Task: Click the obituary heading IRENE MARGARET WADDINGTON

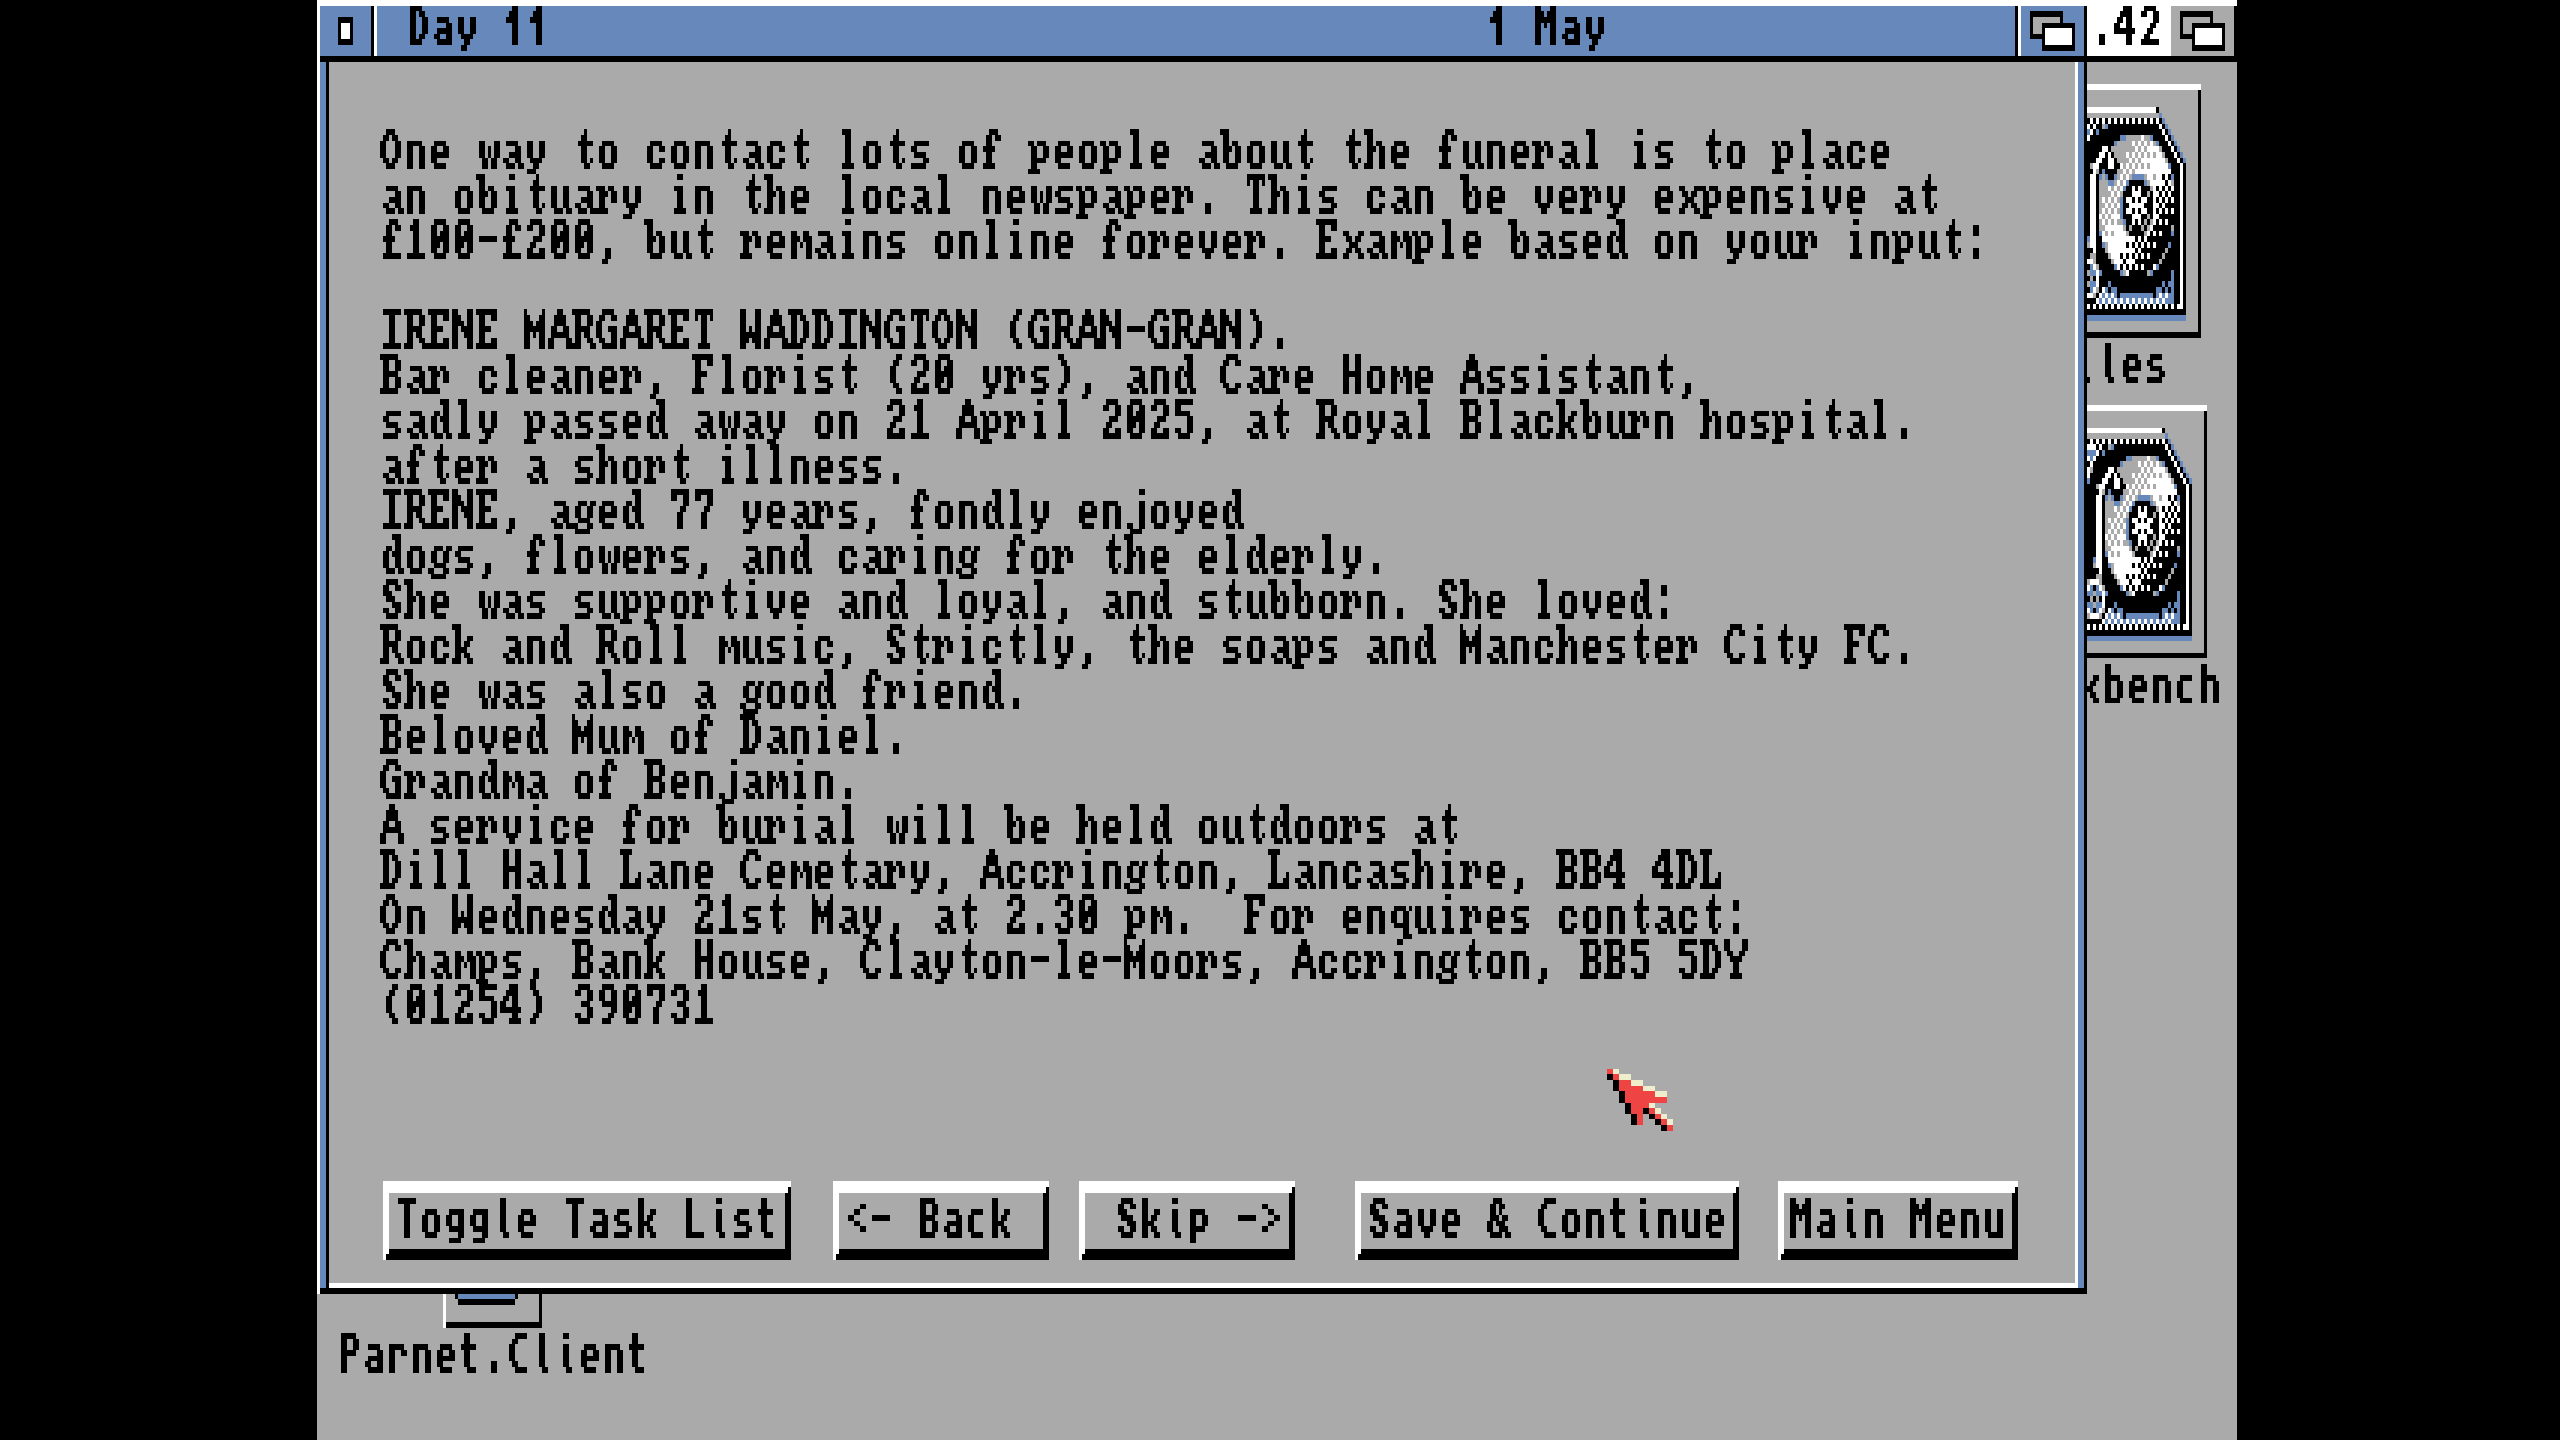Action: coord(833,330)
